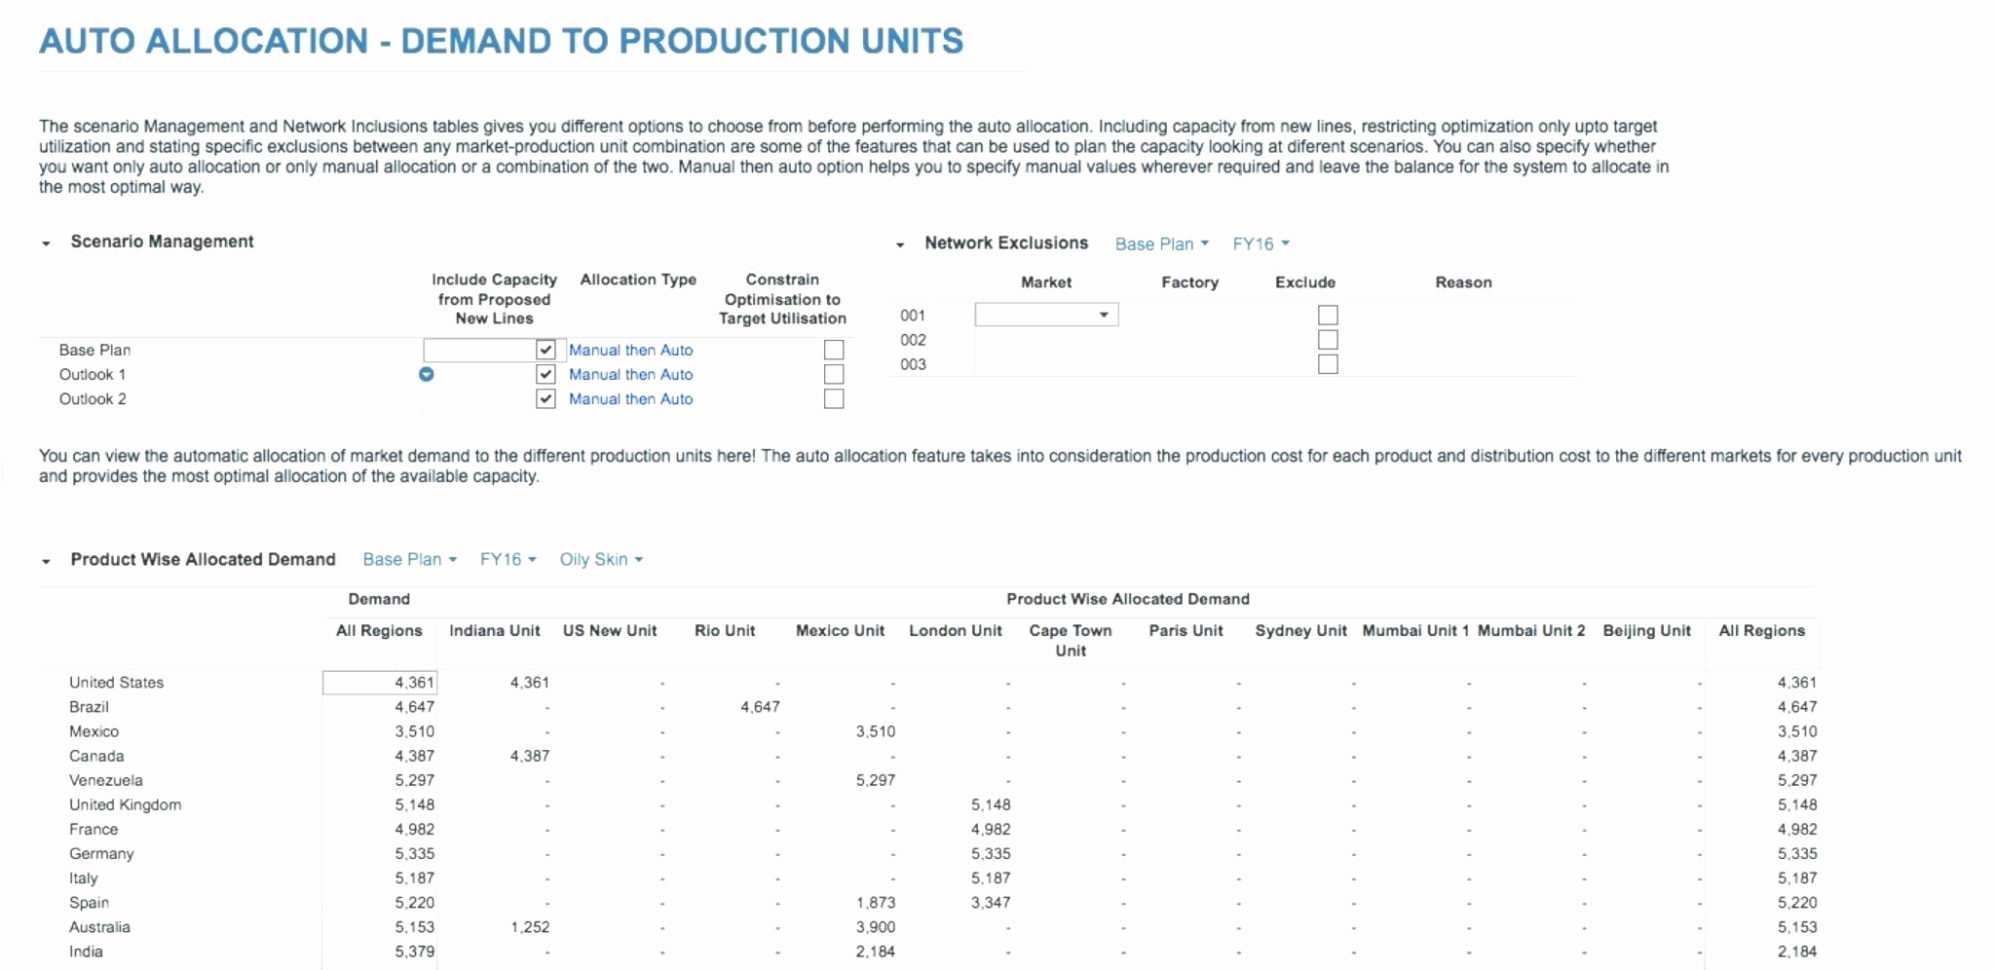The image size is (1995, 970).
Task: Open FY16 dropdown next to Network Exclusions
Action: coord(1260,244)
